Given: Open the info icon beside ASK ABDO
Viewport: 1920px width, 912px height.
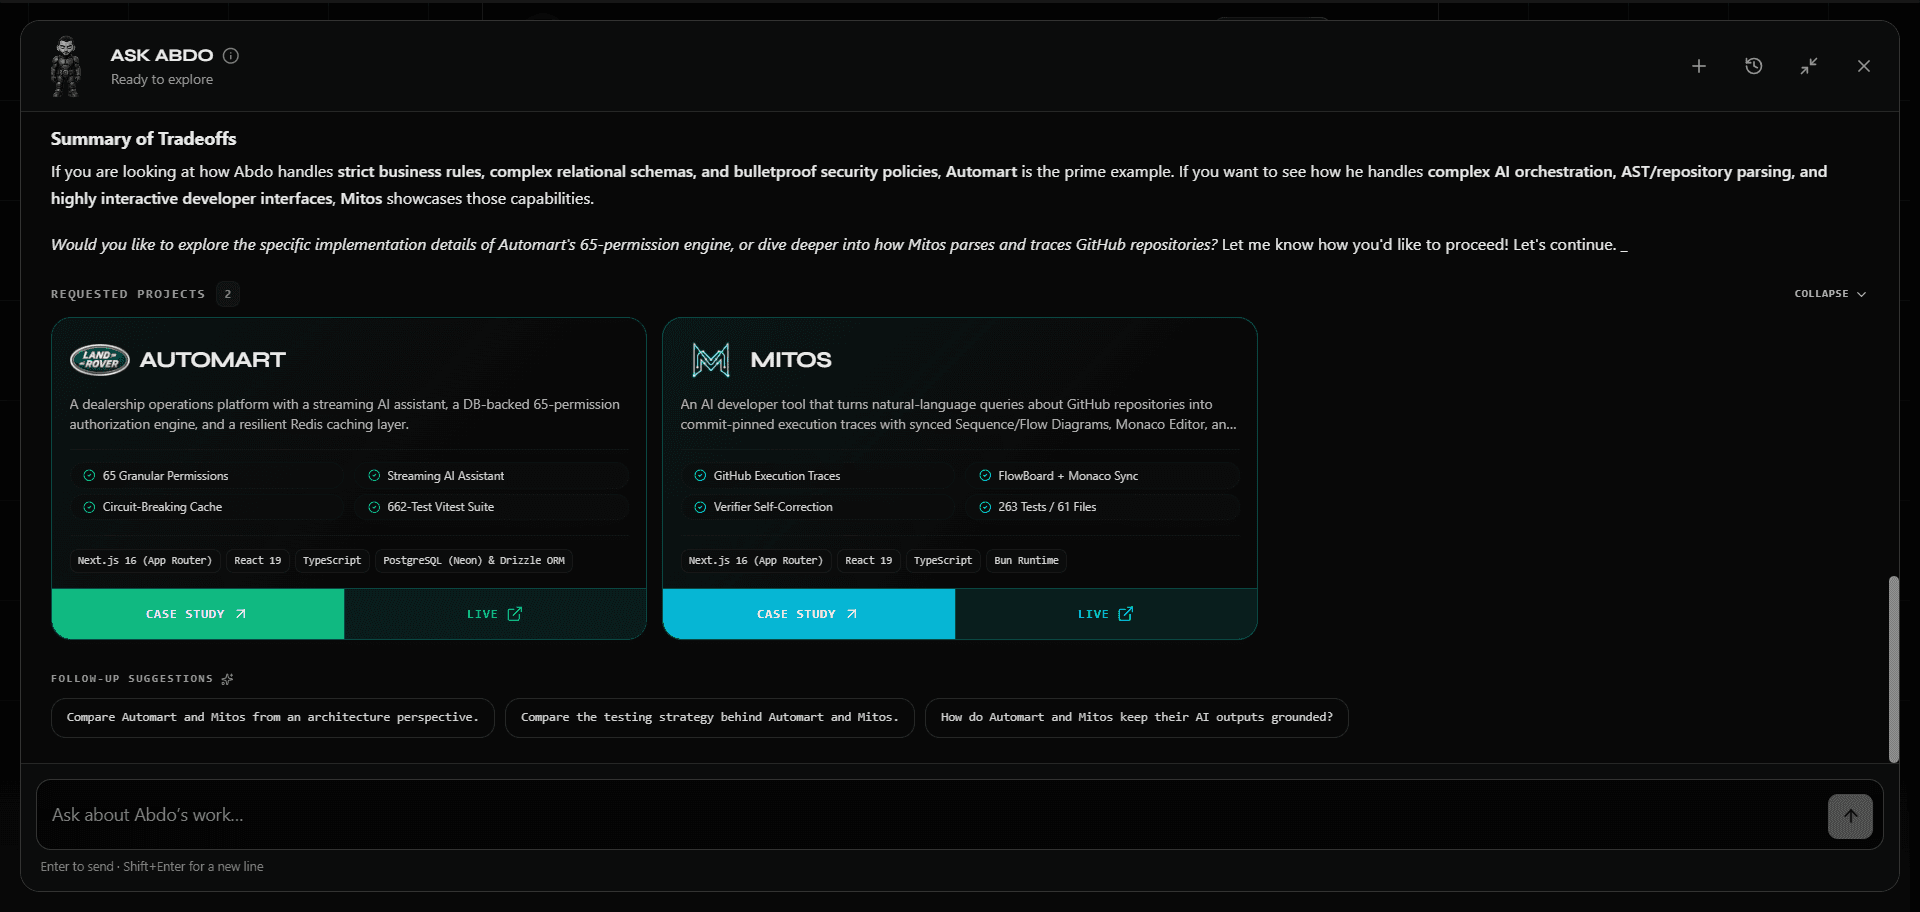Looking at the screenshot, I should pyautogui.click(x=231, y=56).
